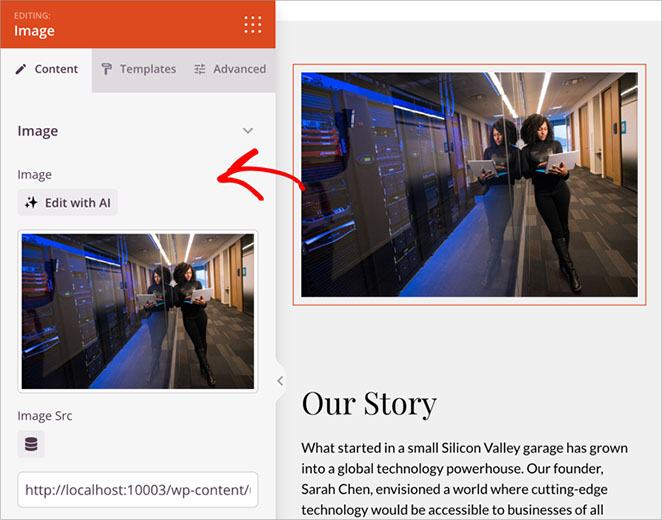
Task: Select the Our Story heading
Action: tap(369, 403)
